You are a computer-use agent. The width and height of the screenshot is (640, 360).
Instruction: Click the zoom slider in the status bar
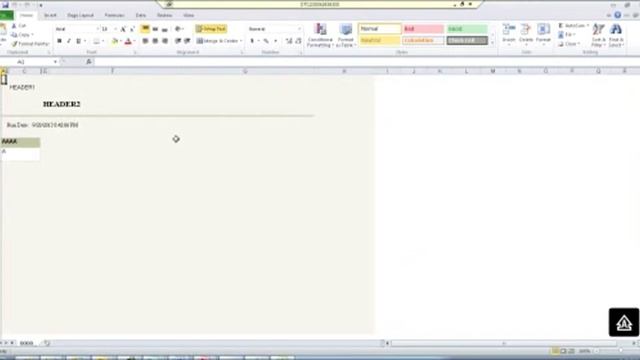coord(620,351)
